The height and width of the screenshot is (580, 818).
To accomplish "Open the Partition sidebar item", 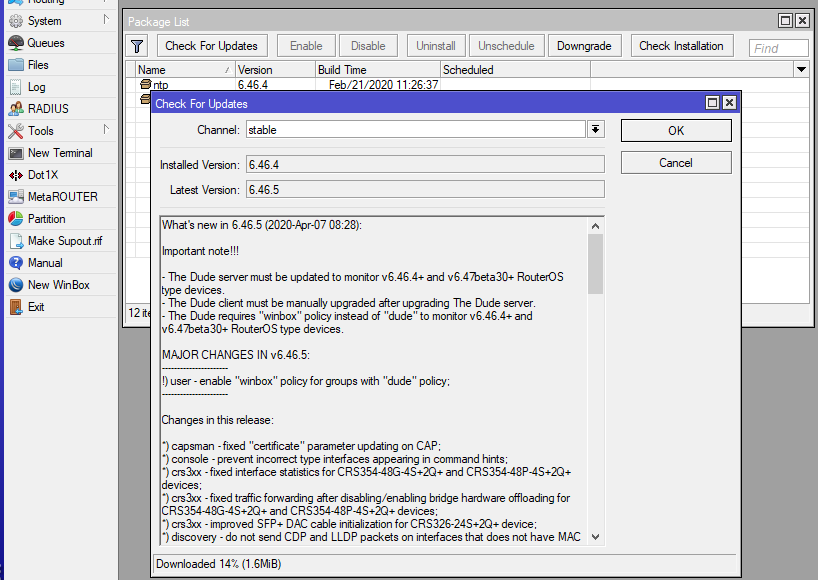I will point(46,219).
